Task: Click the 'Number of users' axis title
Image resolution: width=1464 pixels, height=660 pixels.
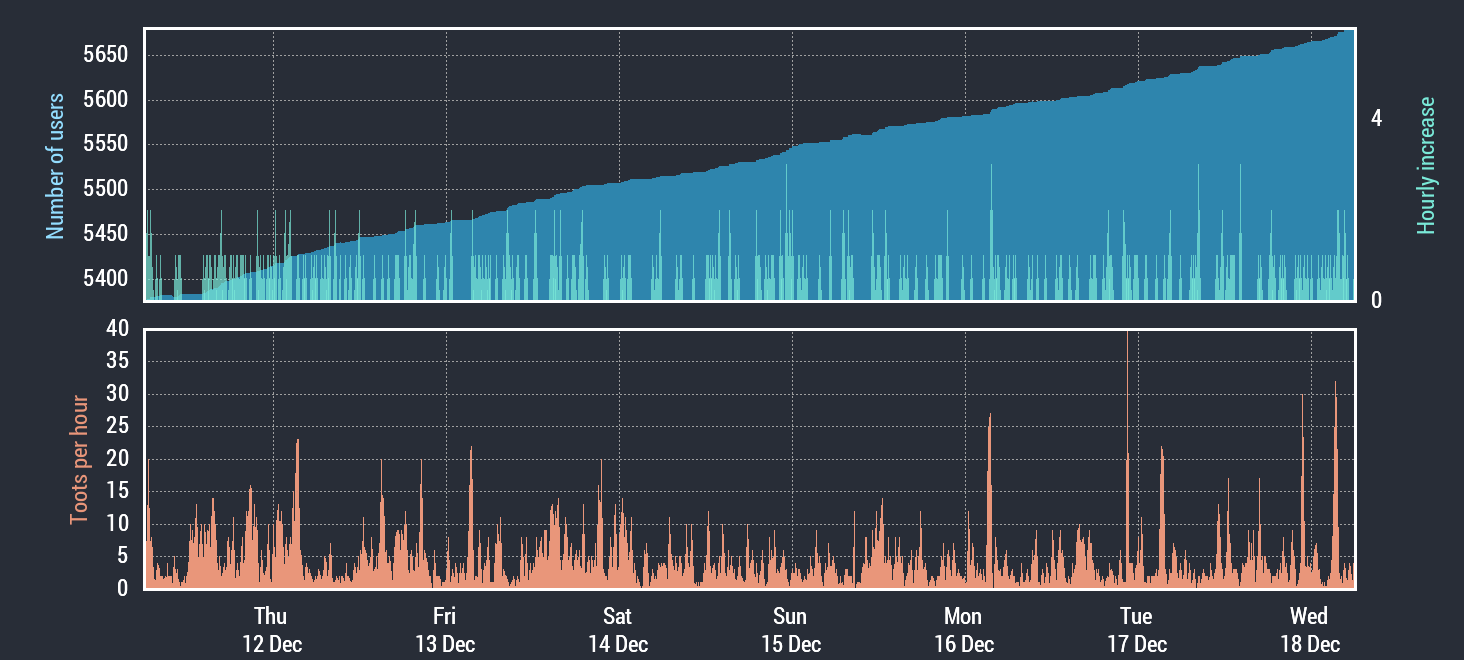Action: click(x=55, y=166)
